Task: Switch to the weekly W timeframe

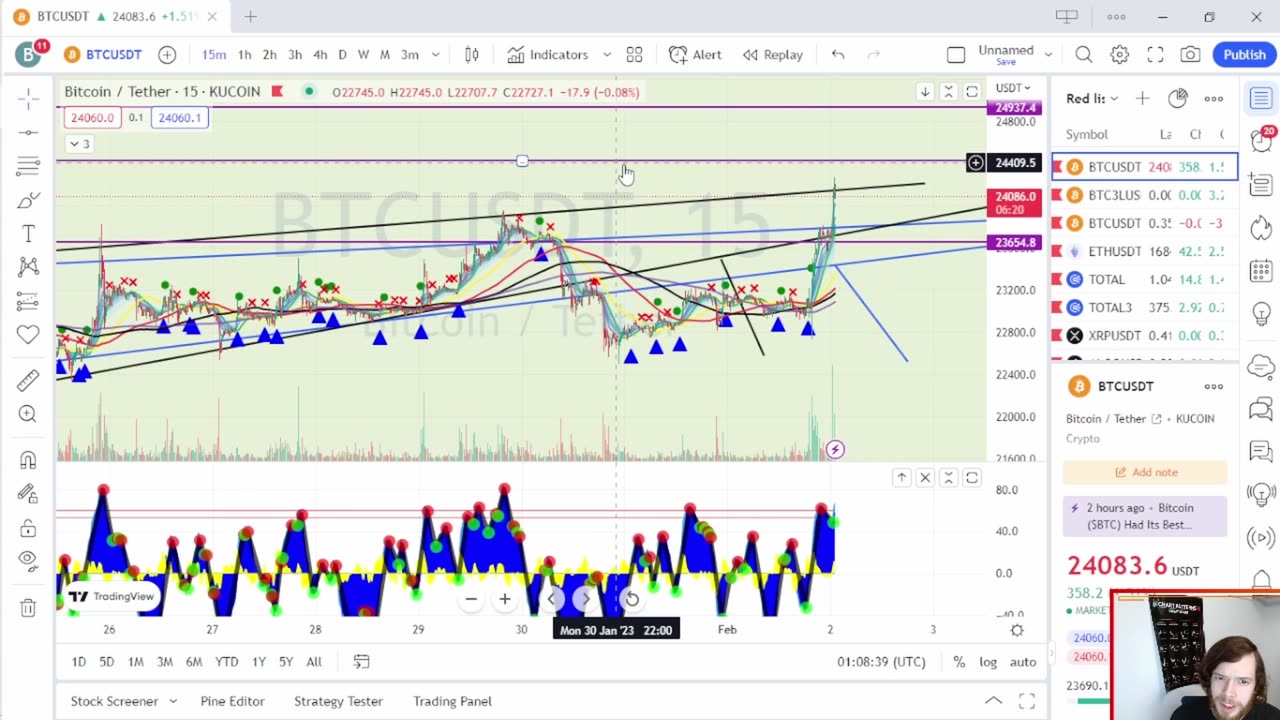Action: (x=363, y=55)
